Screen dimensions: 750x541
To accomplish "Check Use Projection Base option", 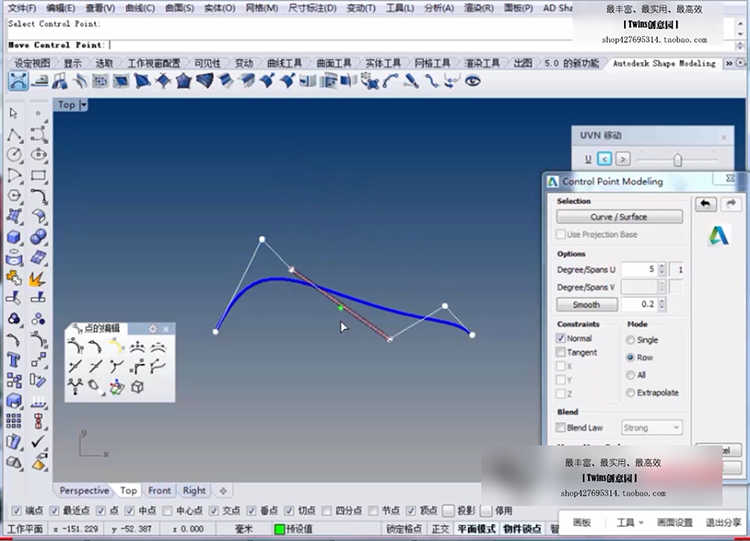I will tap(561, 234).
